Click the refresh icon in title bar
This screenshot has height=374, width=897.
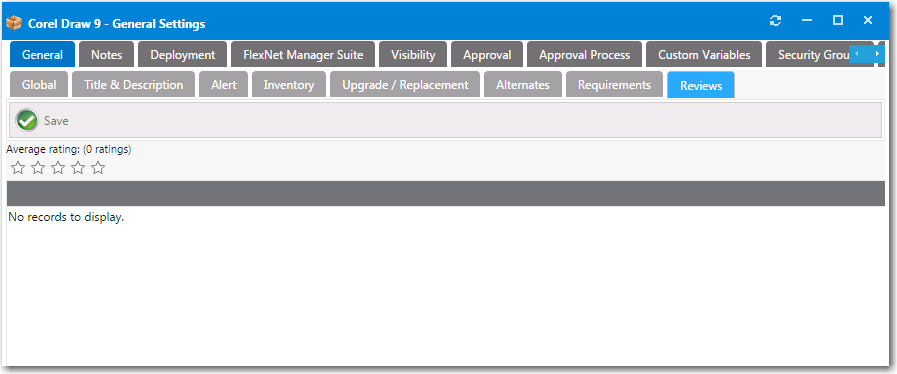coord(776,21)
